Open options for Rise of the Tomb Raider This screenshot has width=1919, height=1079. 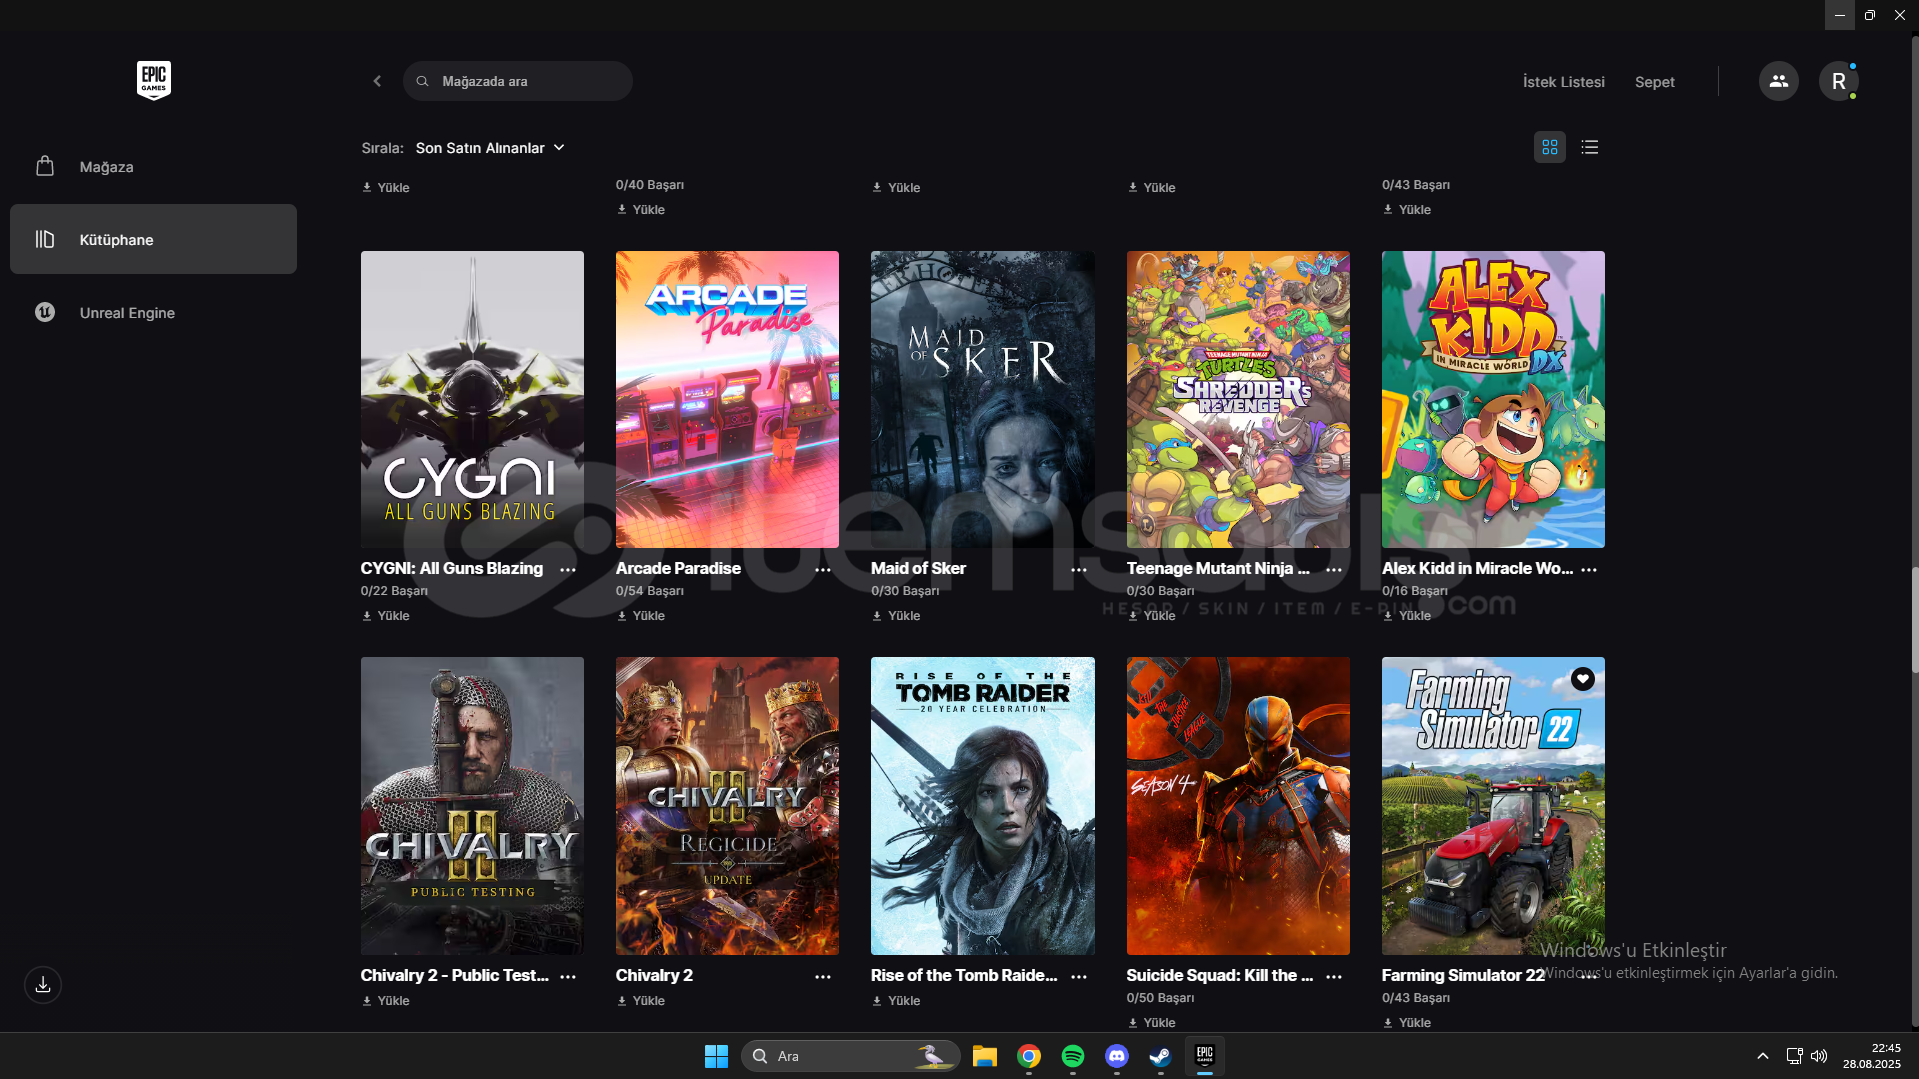pyautogui.click(x=1079, y=976)
